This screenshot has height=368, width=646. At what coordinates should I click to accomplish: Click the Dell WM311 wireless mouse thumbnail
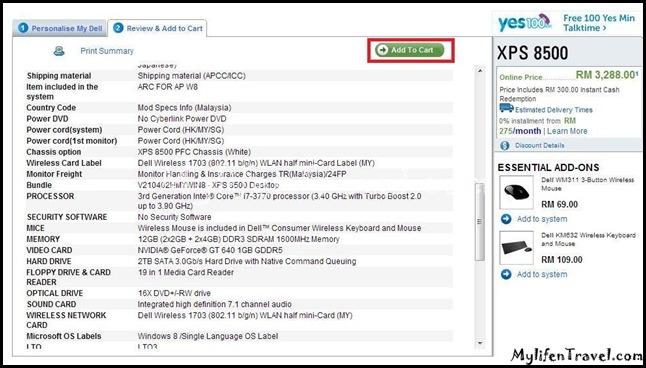[517, 192]
